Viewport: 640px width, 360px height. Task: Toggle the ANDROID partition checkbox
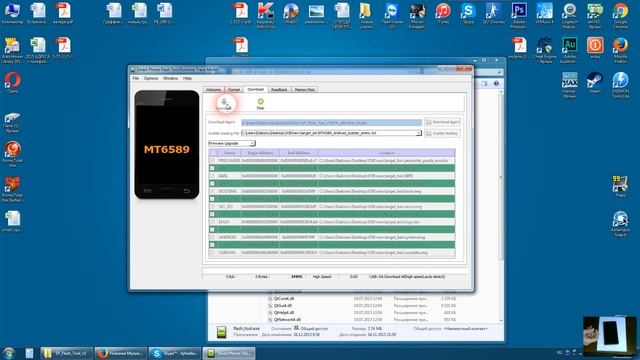(x=212, y=237)
